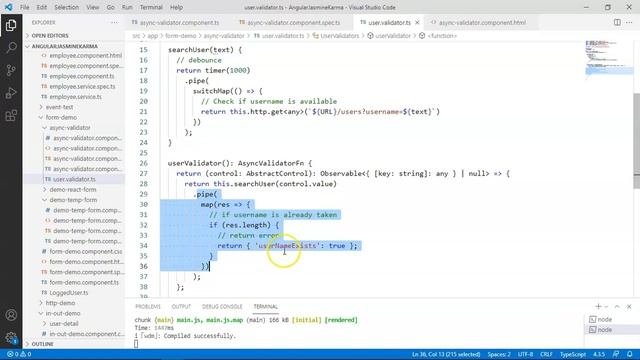
Task: Collapse the demo-temp-form folder
Action: pyautogui.click(x=73, y=200)
